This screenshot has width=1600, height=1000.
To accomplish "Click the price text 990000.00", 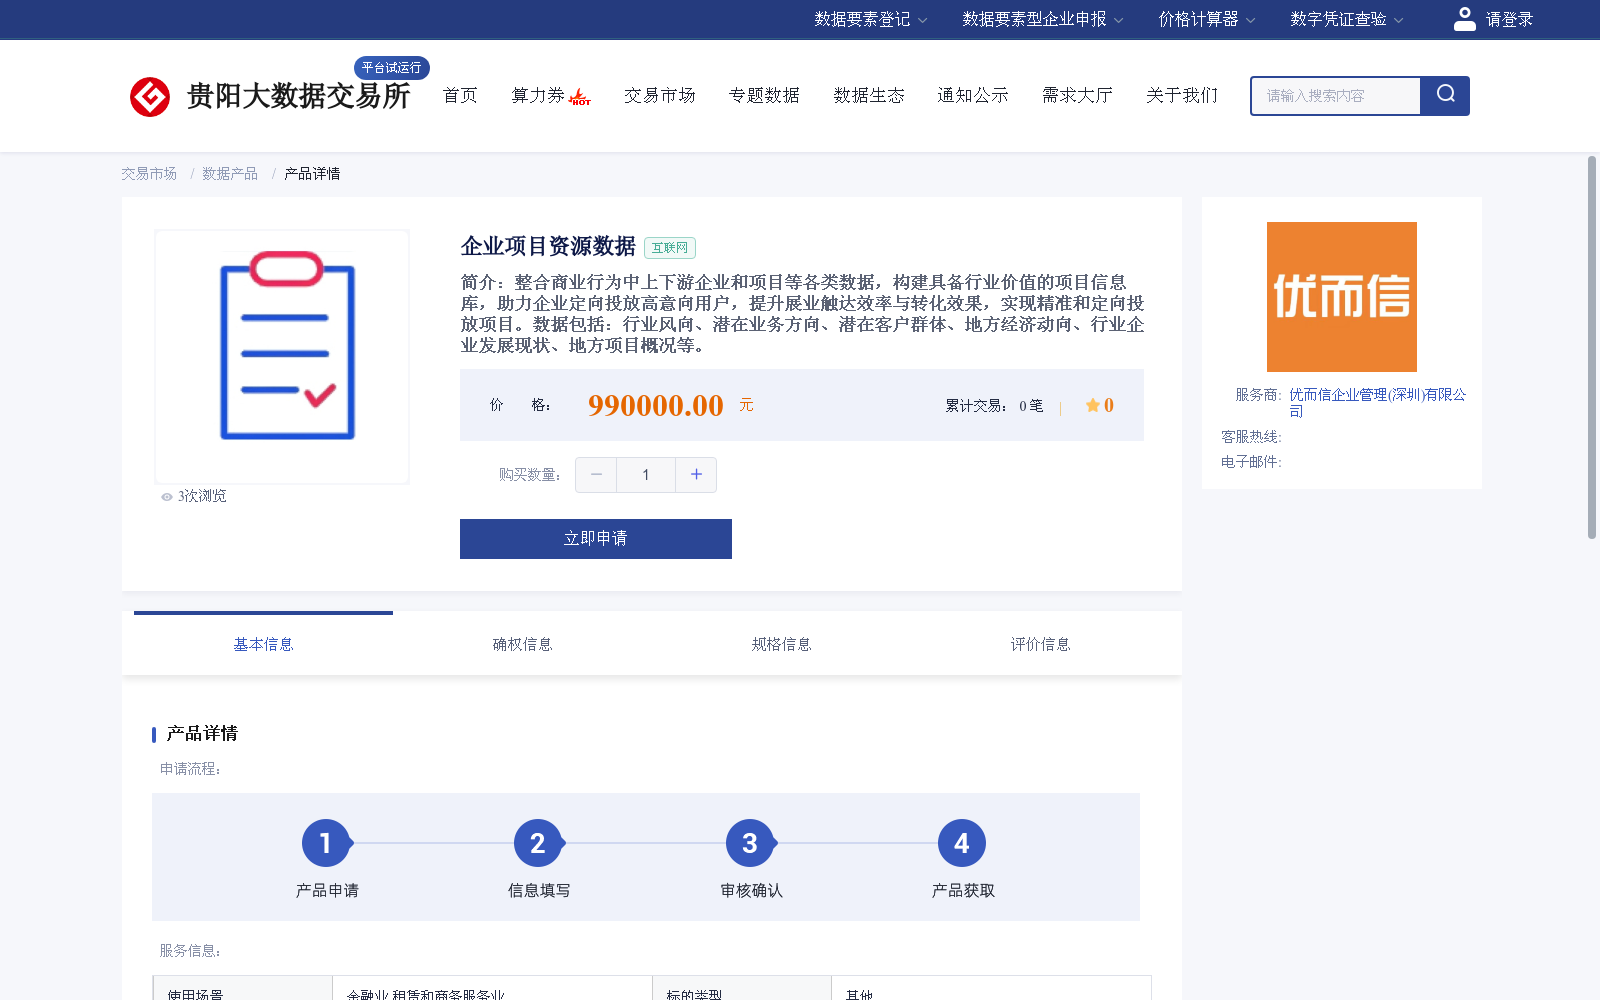I will pos(655,405).
